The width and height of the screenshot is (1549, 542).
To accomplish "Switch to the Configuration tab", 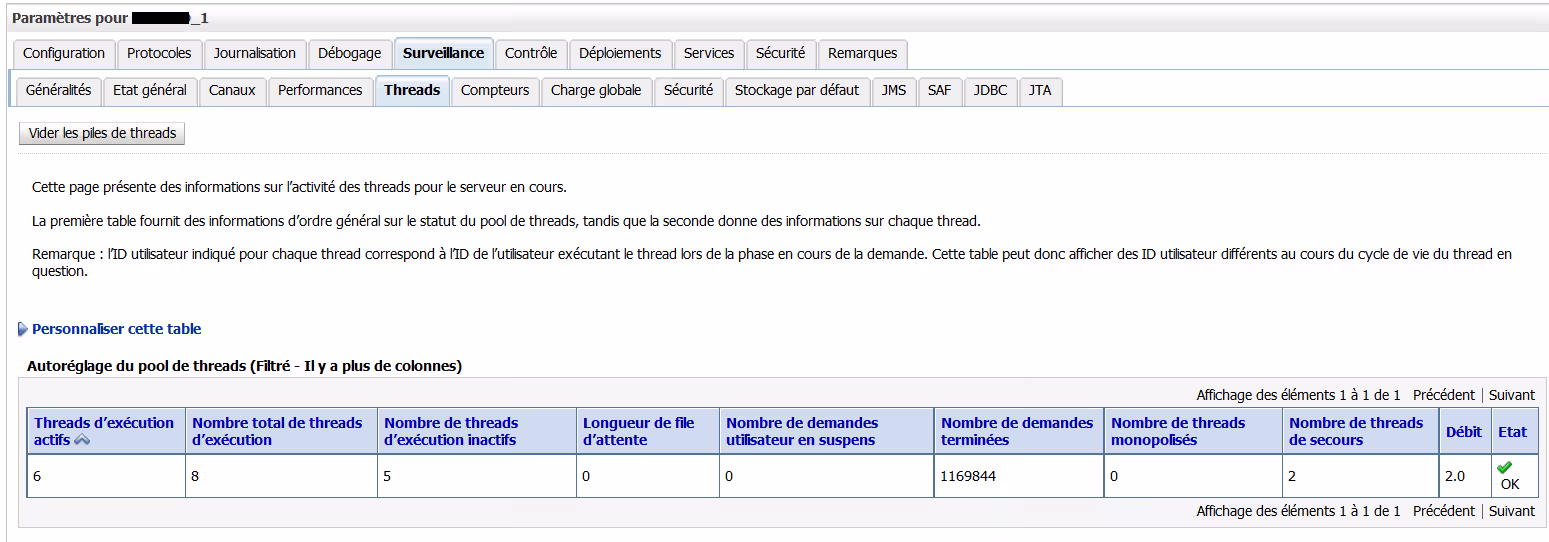I will click(64, 54).
